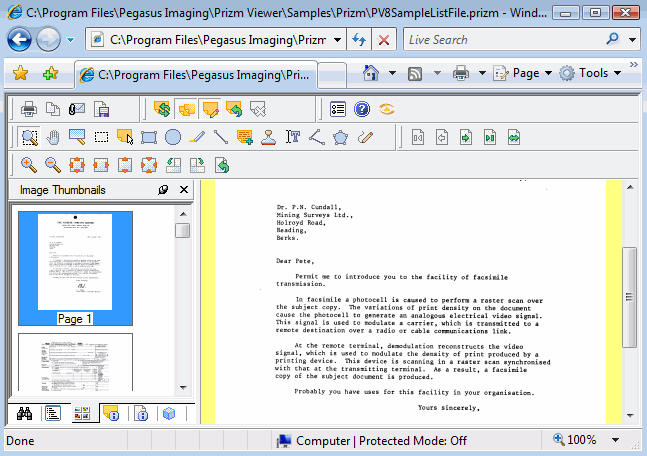The height and width of the screenshot is (456, 647).
Task: Toggle the Show Annotations sticky notes button
Action: pos(186,109)
